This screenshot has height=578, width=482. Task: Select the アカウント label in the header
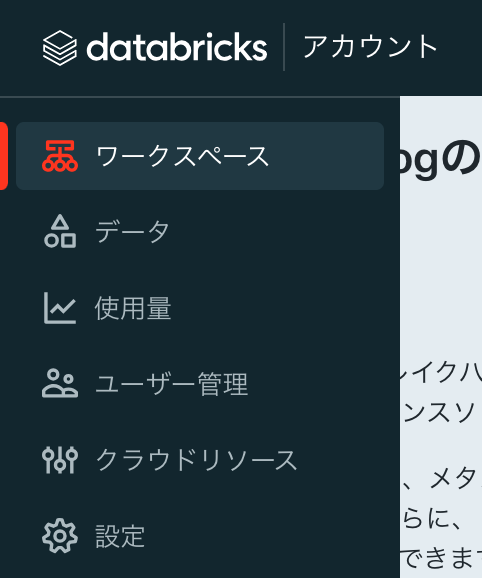click(x=370, y=47)
